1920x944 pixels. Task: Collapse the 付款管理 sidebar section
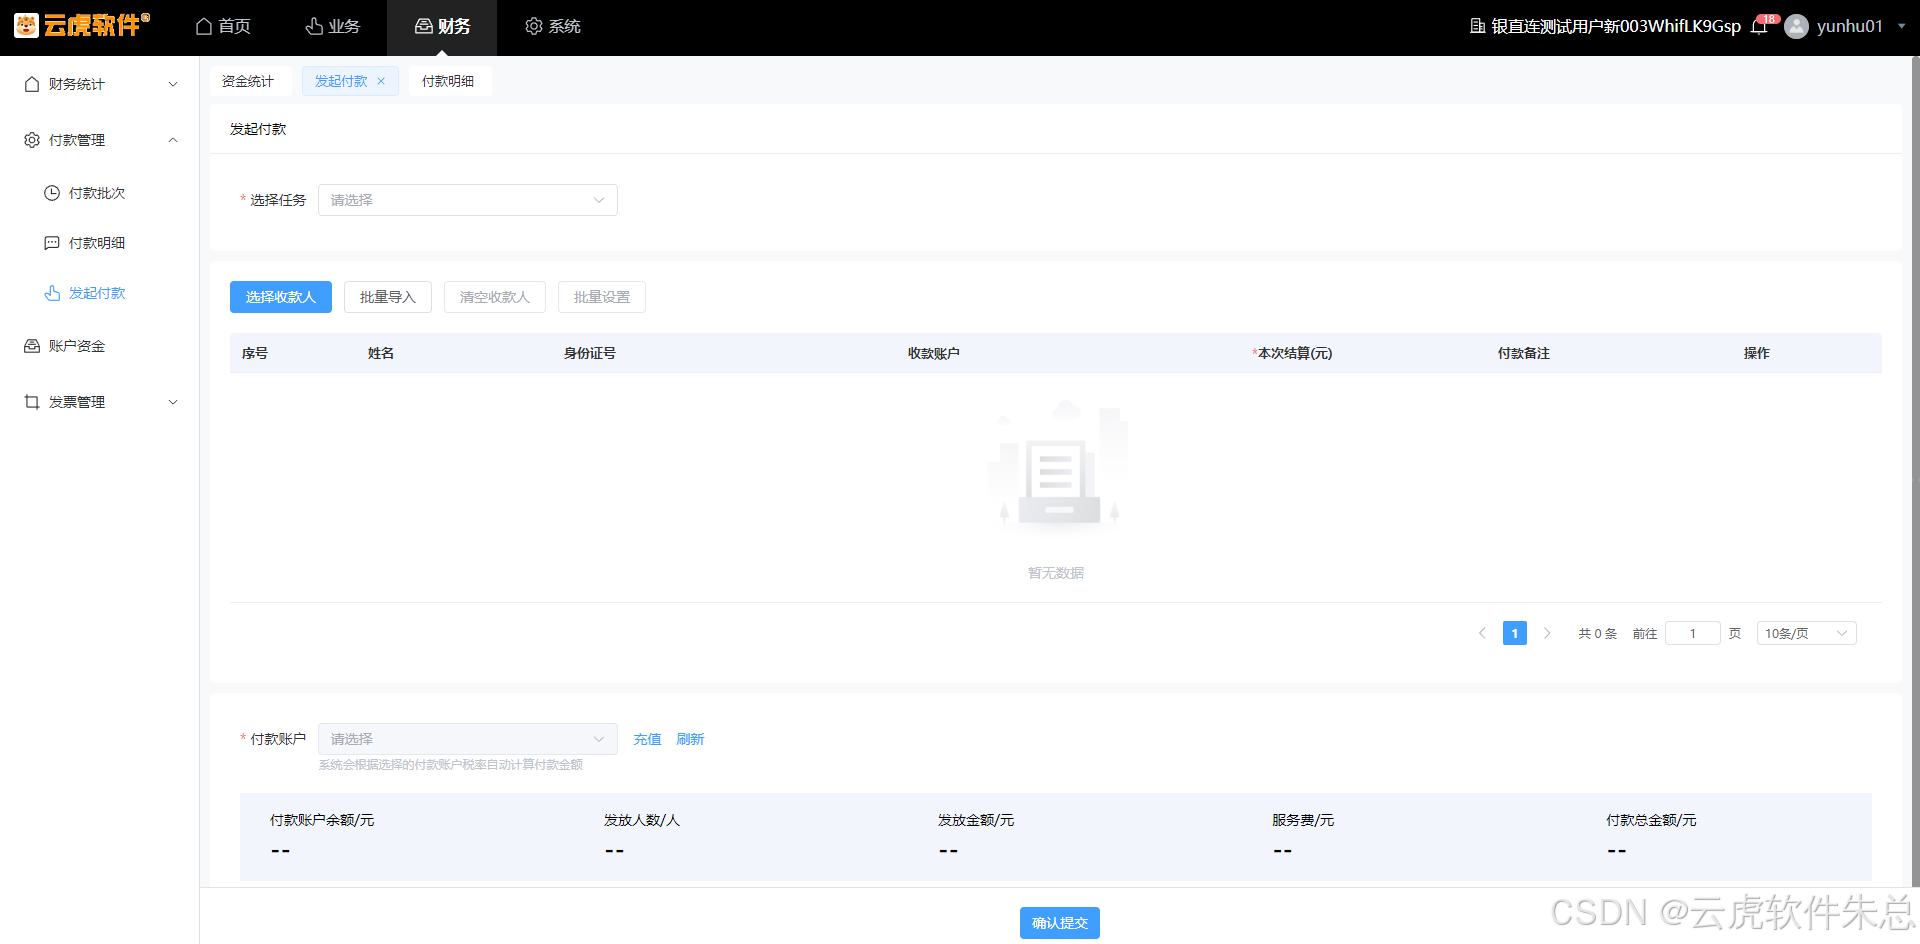100,140
